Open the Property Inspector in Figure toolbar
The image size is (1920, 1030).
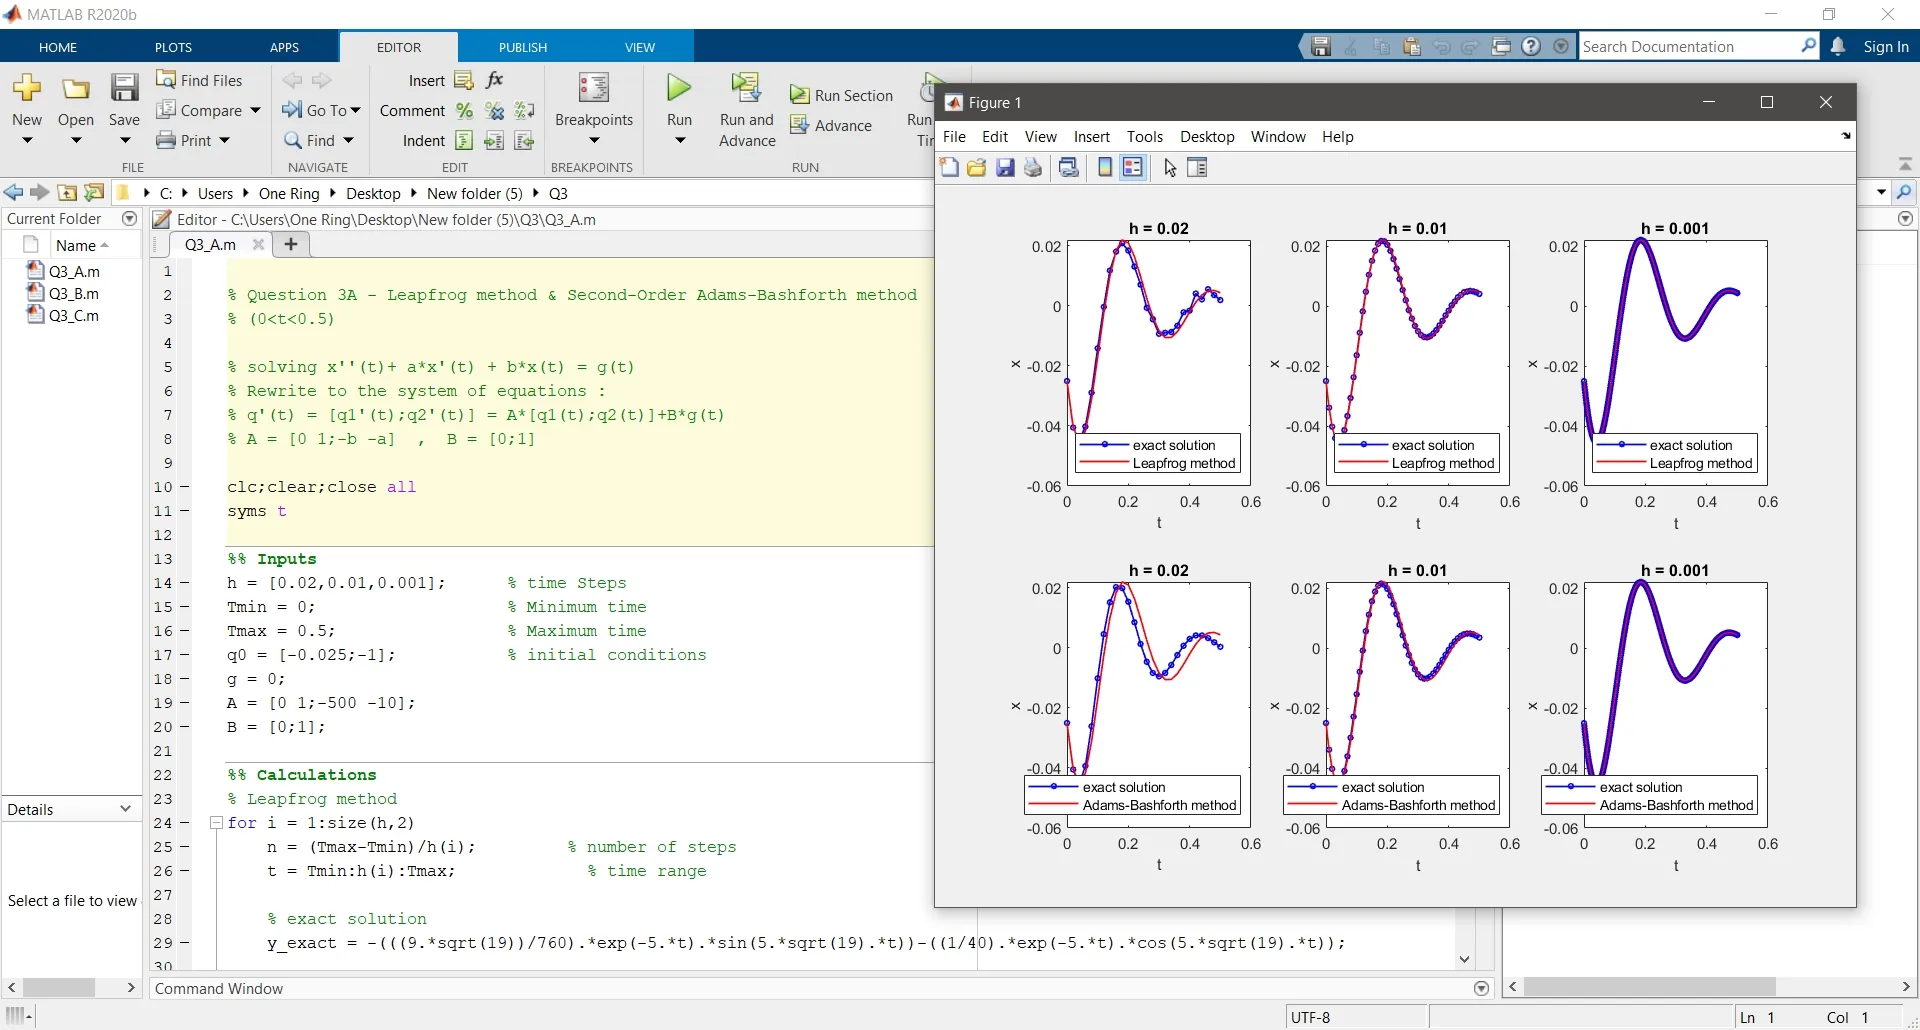click(x=1197, y=168)
